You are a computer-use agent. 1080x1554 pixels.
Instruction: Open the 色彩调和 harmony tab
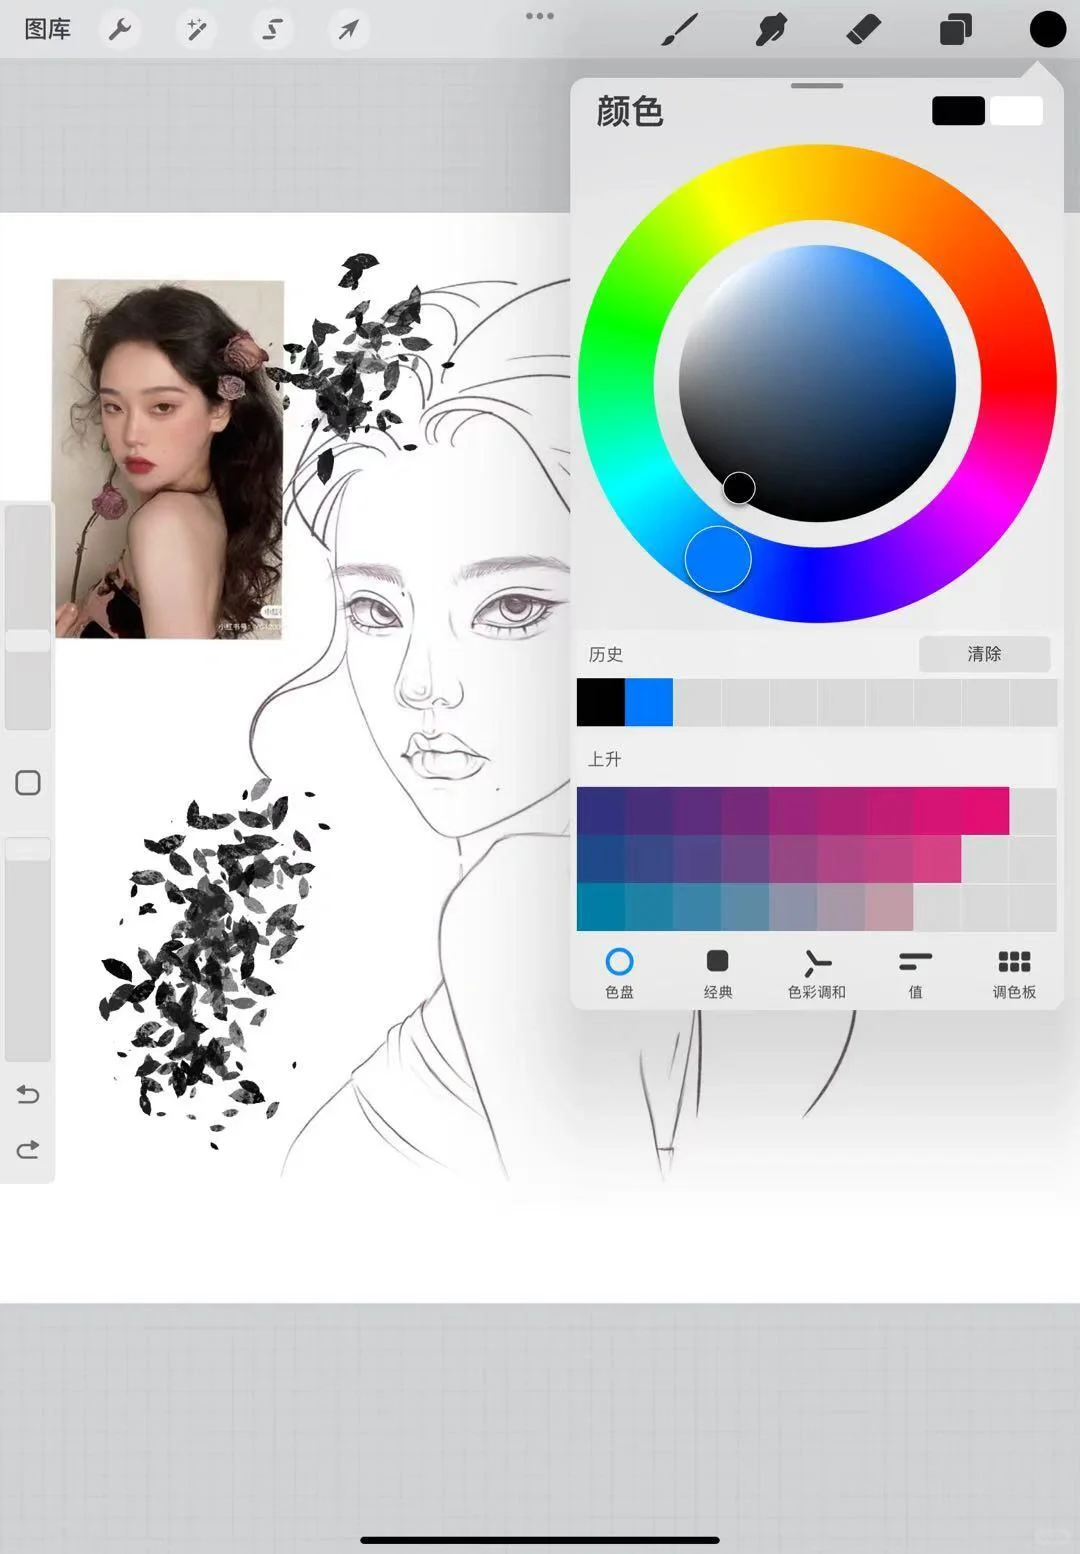coord(817,973)
